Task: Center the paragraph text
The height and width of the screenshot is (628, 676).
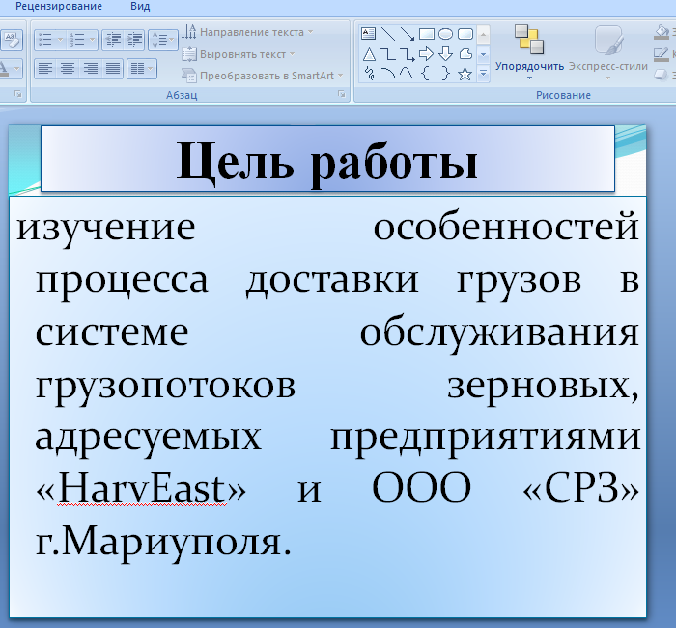Action: [67, 69]
